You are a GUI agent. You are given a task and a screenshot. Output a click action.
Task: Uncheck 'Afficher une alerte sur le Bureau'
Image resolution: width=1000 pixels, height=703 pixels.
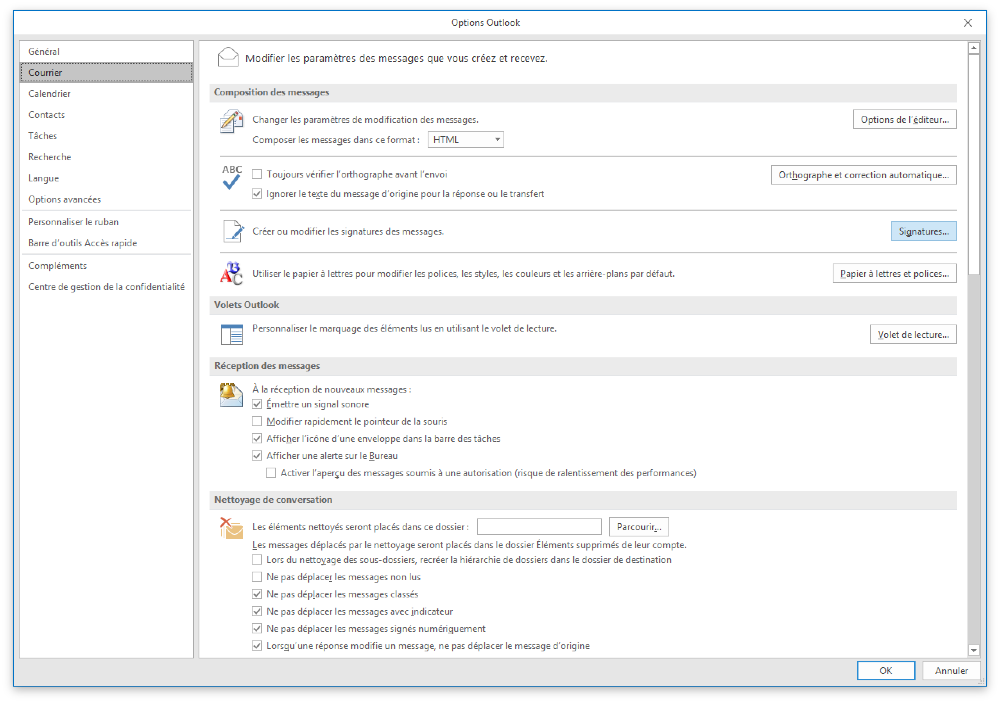click(x=257, y=456)
